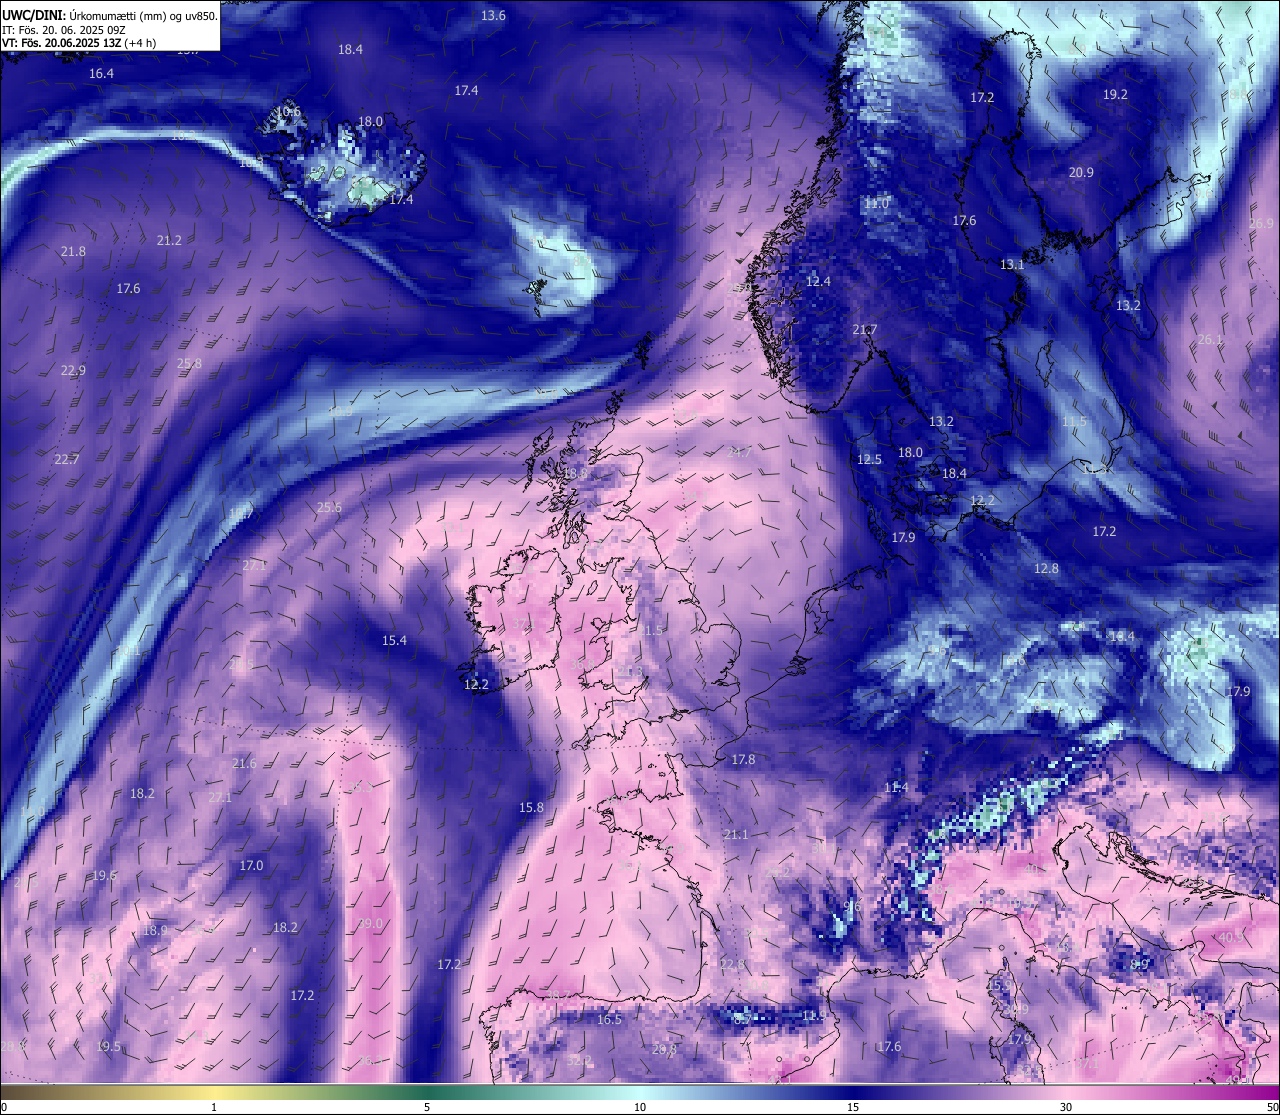Select the 19.5 value label
Screen dimensions: 1280x1115
(x=108, y=1047)
